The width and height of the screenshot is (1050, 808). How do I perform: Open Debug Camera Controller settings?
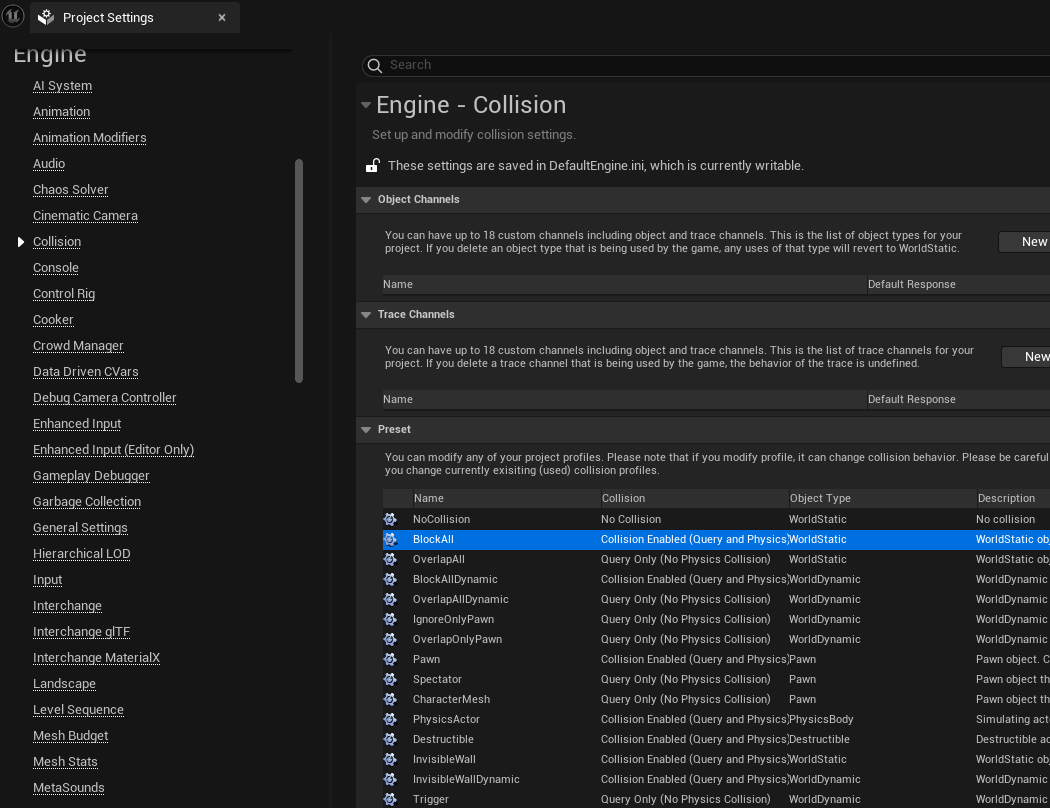click(104, 398)
